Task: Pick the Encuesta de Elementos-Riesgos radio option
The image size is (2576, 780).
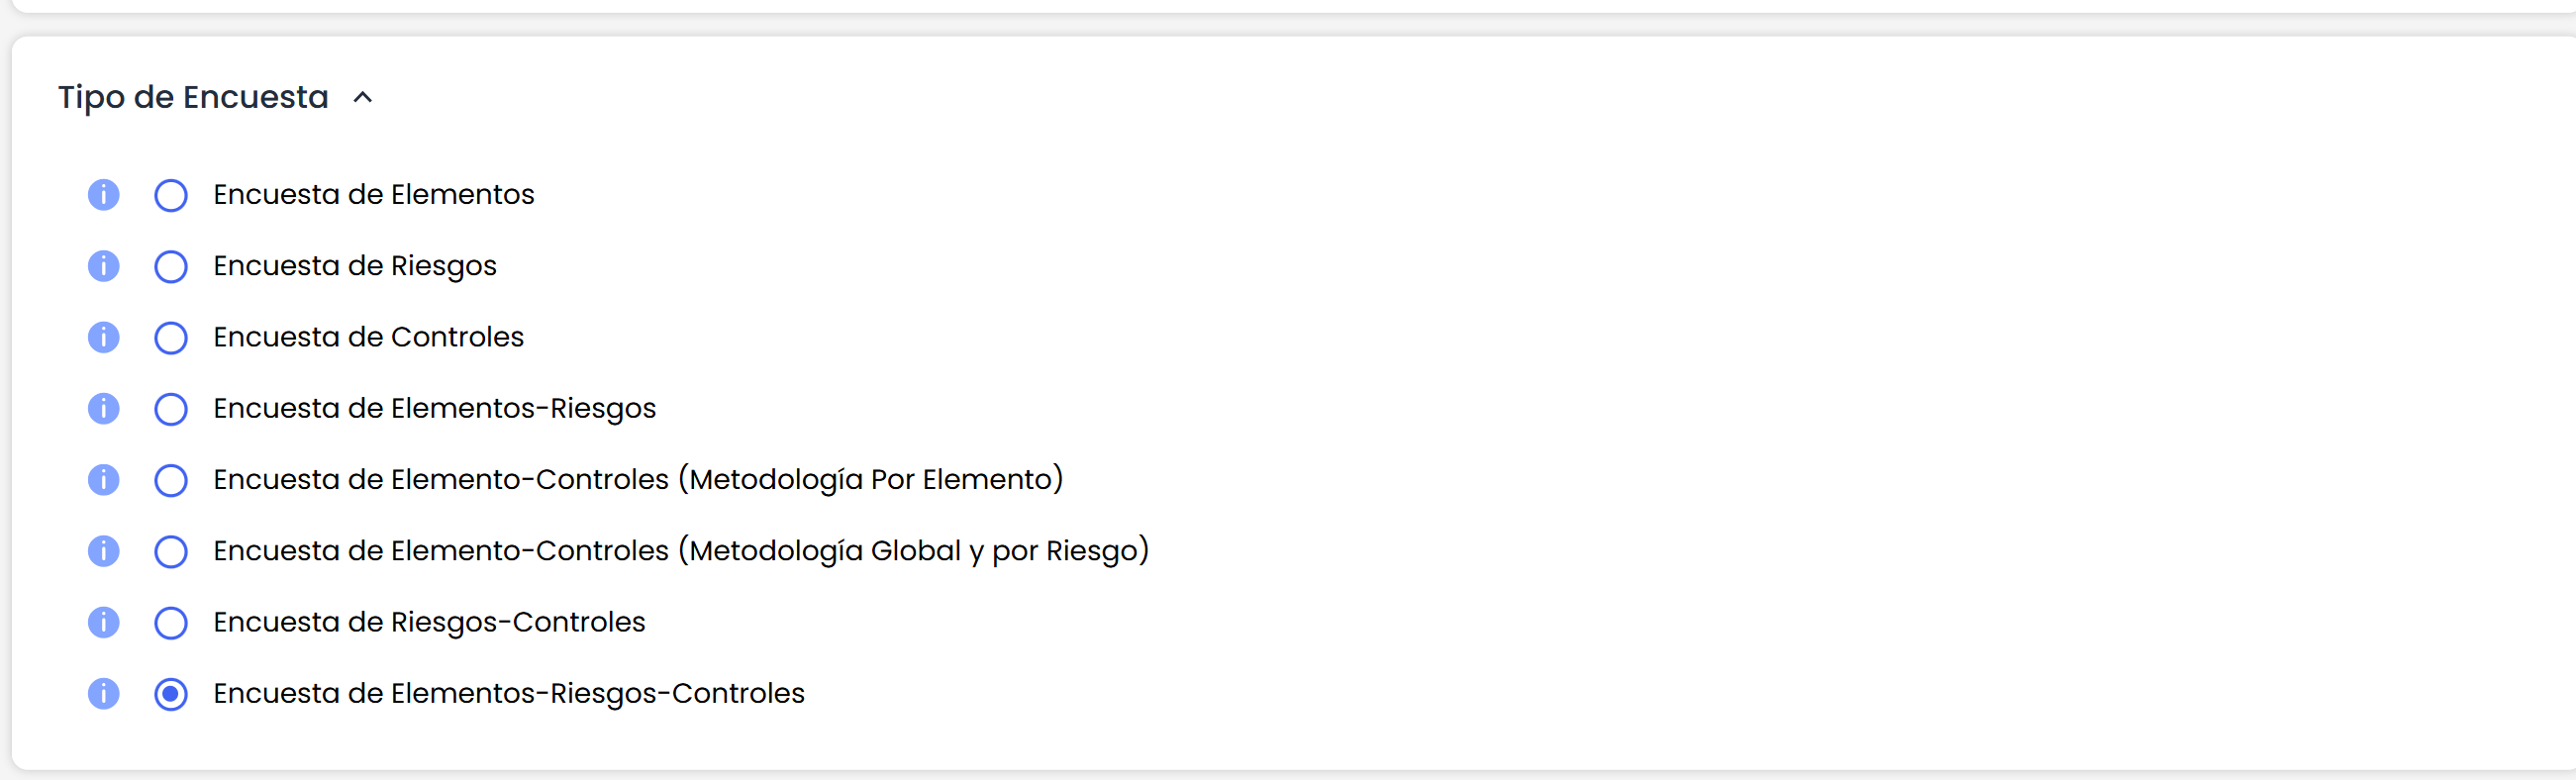Action: 171,409
